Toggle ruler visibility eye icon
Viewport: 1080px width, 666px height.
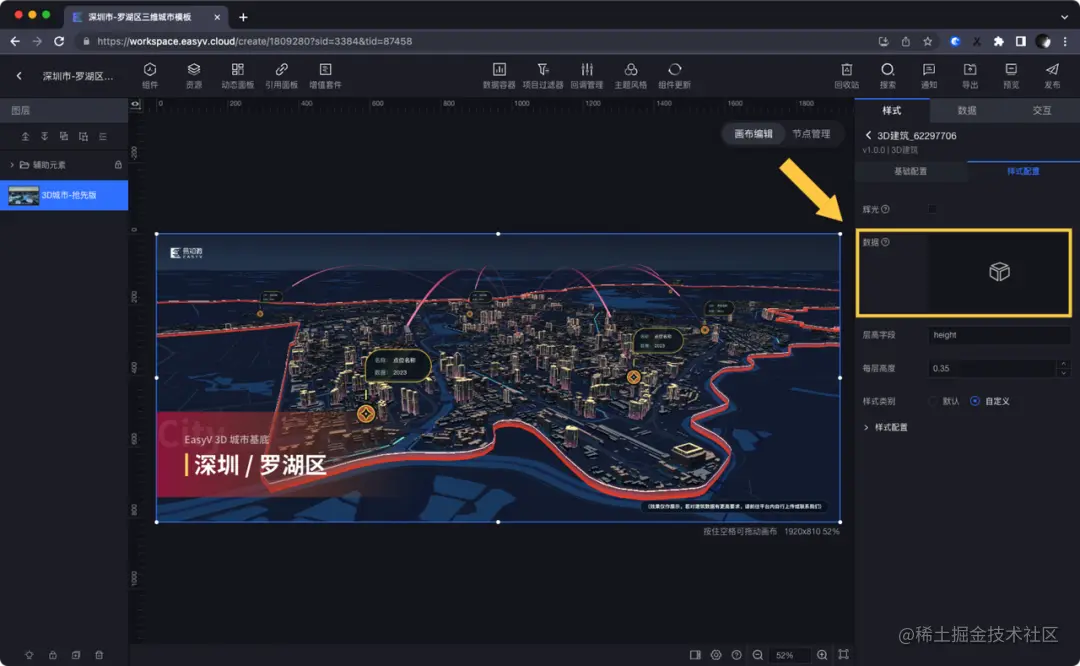136,104
